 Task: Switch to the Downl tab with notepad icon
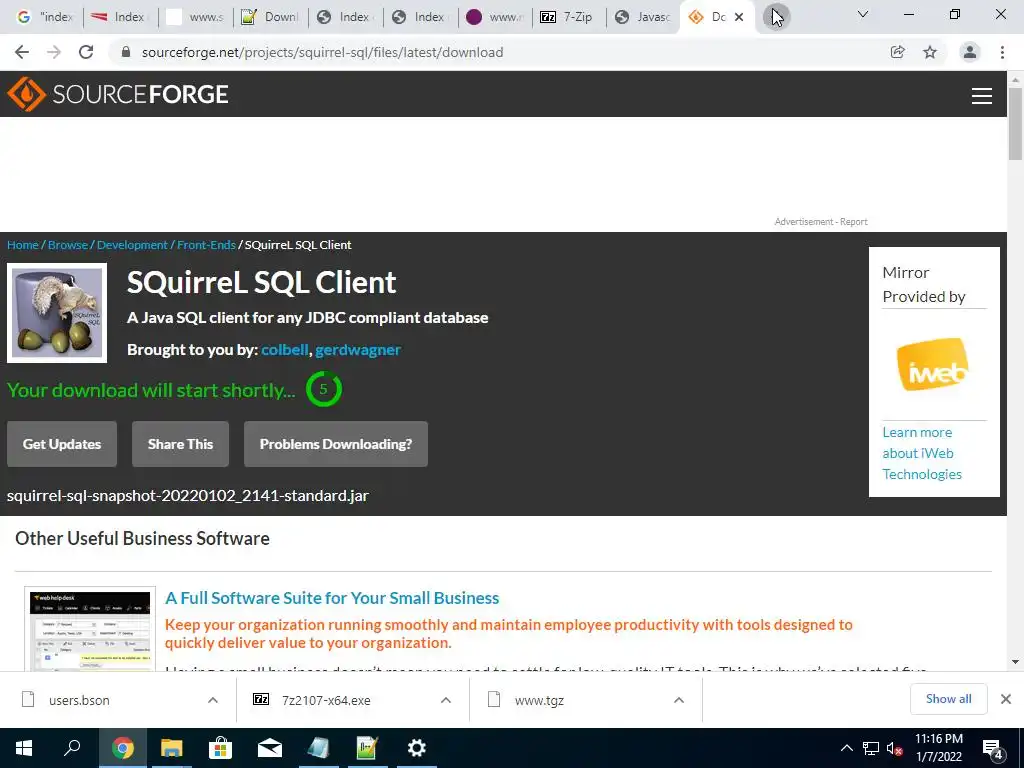click(269, 17)
